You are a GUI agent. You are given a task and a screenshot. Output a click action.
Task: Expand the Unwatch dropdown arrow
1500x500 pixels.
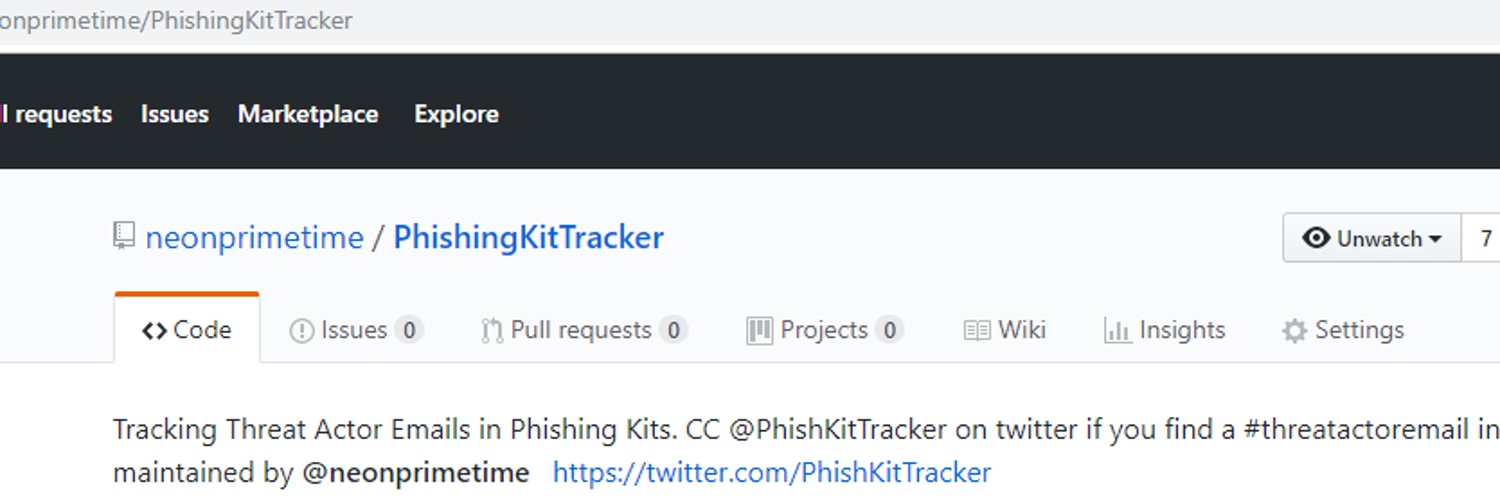(x=1435, y=239)
